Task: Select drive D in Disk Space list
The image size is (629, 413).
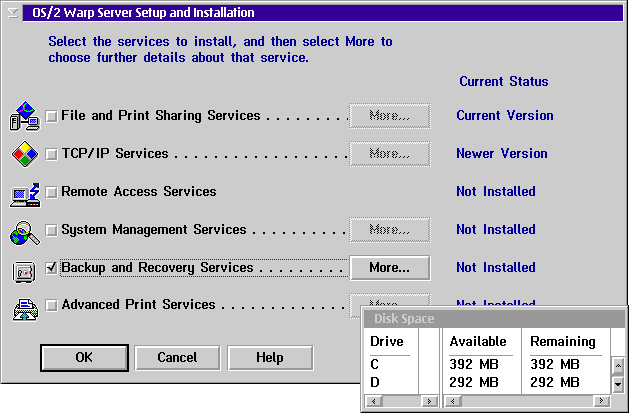Action: tap(375, 382)
